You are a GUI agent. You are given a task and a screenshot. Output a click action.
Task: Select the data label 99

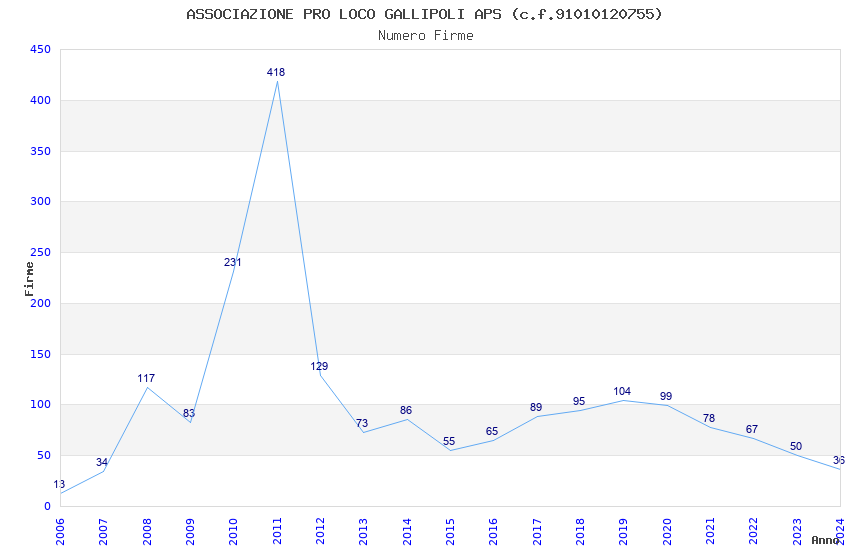click(x=666, y=396)
